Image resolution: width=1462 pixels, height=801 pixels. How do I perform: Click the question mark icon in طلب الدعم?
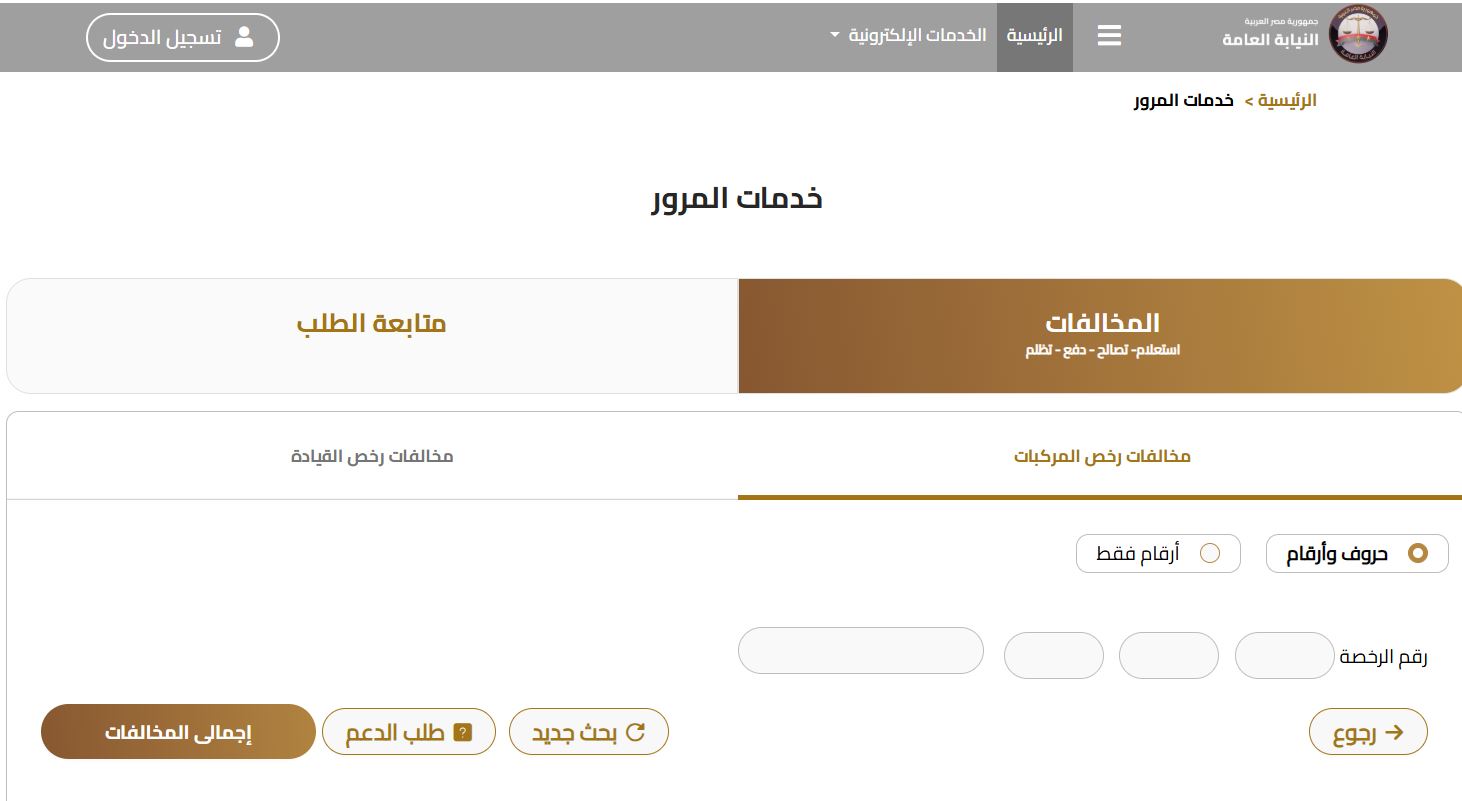pos(462,733)
